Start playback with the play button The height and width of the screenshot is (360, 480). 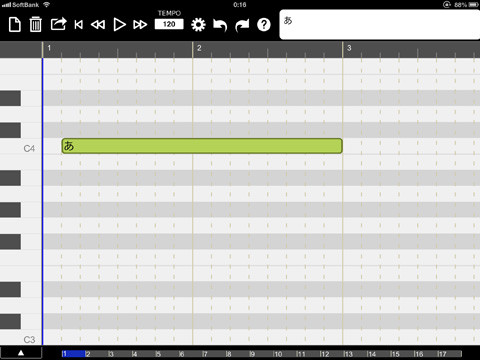click(119, 25)
